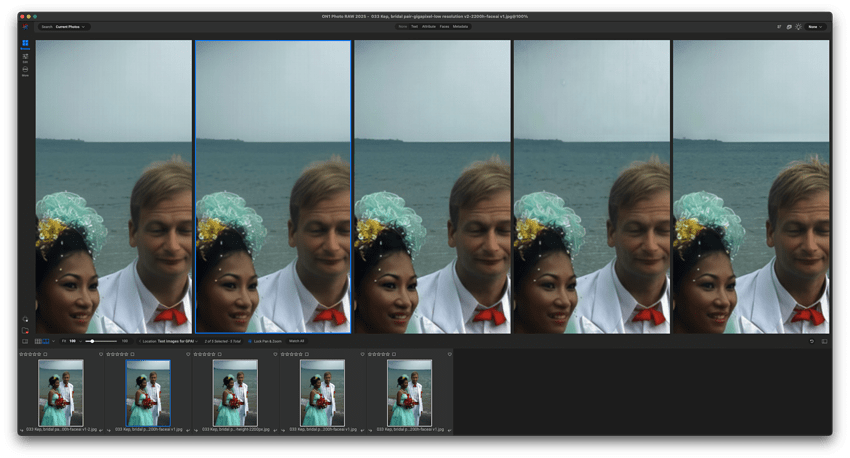Click the ON1 logo icon
This screenshot has width=850, height=458.
[x=25, y=27]
